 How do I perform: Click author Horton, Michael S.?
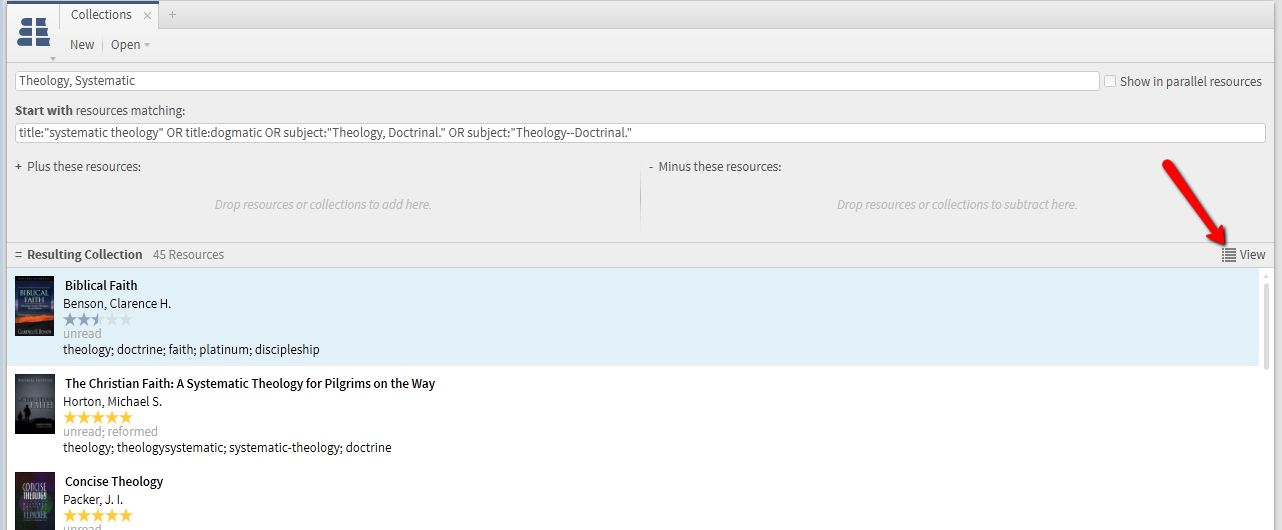pos(112,401)
